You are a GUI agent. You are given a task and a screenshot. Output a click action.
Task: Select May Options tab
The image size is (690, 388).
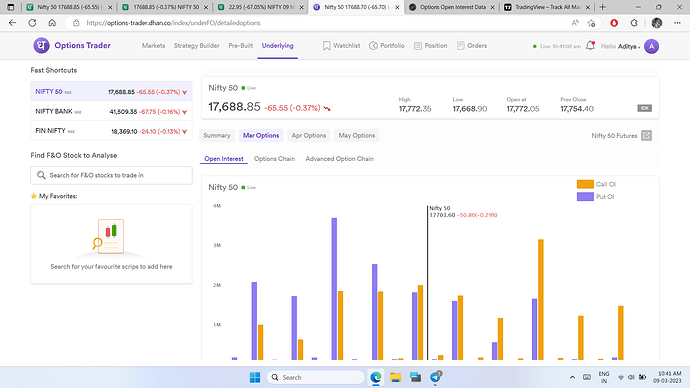pyautogui.click(x=357, y=135)
